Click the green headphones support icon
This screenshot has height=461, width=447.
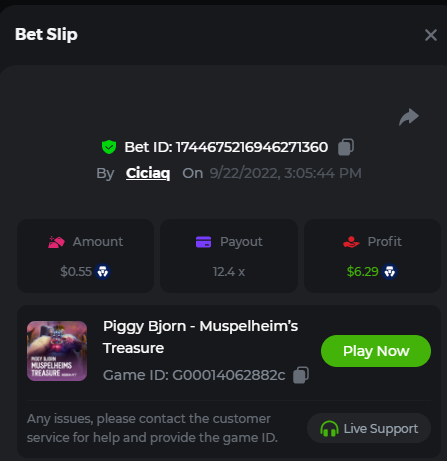click(x=329, y=429)
